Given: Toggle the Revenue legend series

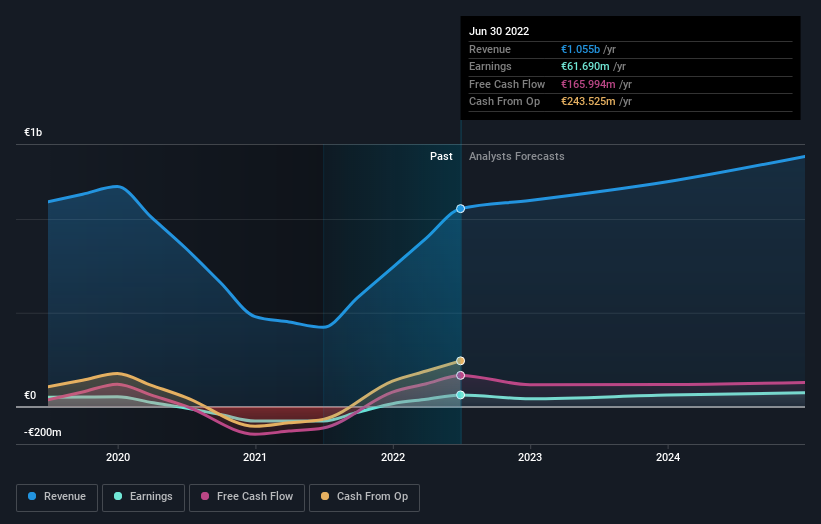Looking at the screenshot, I should pos(57,497).
